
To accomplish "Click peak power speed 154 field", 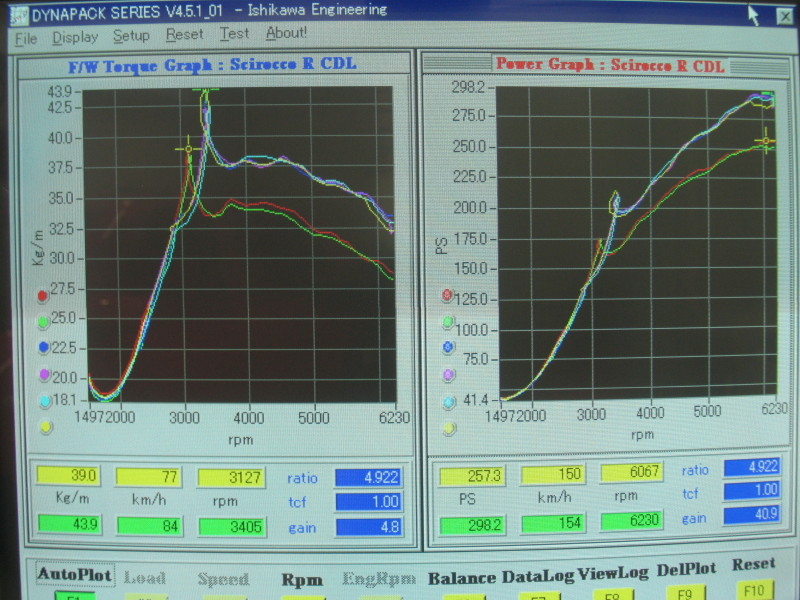I will coord(554,522).
